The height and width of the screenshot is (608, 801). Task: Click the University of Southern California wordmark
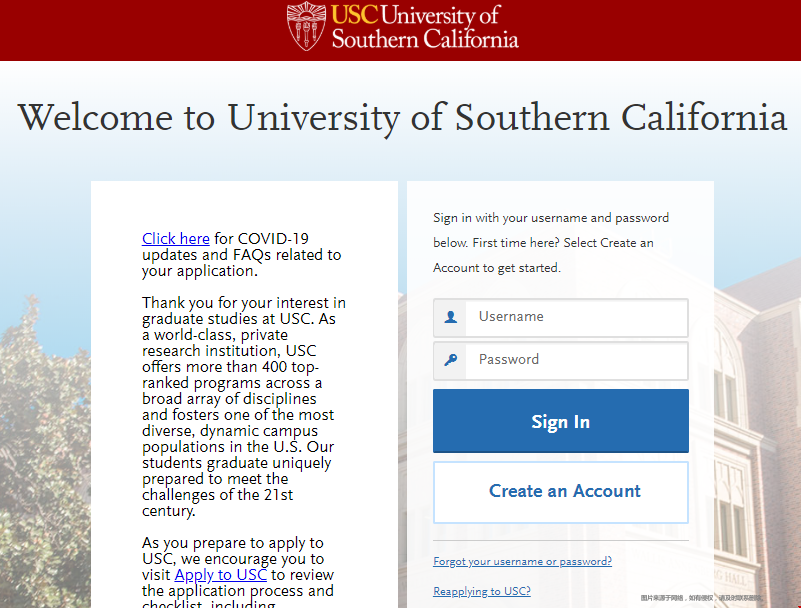tap(425, 27)
